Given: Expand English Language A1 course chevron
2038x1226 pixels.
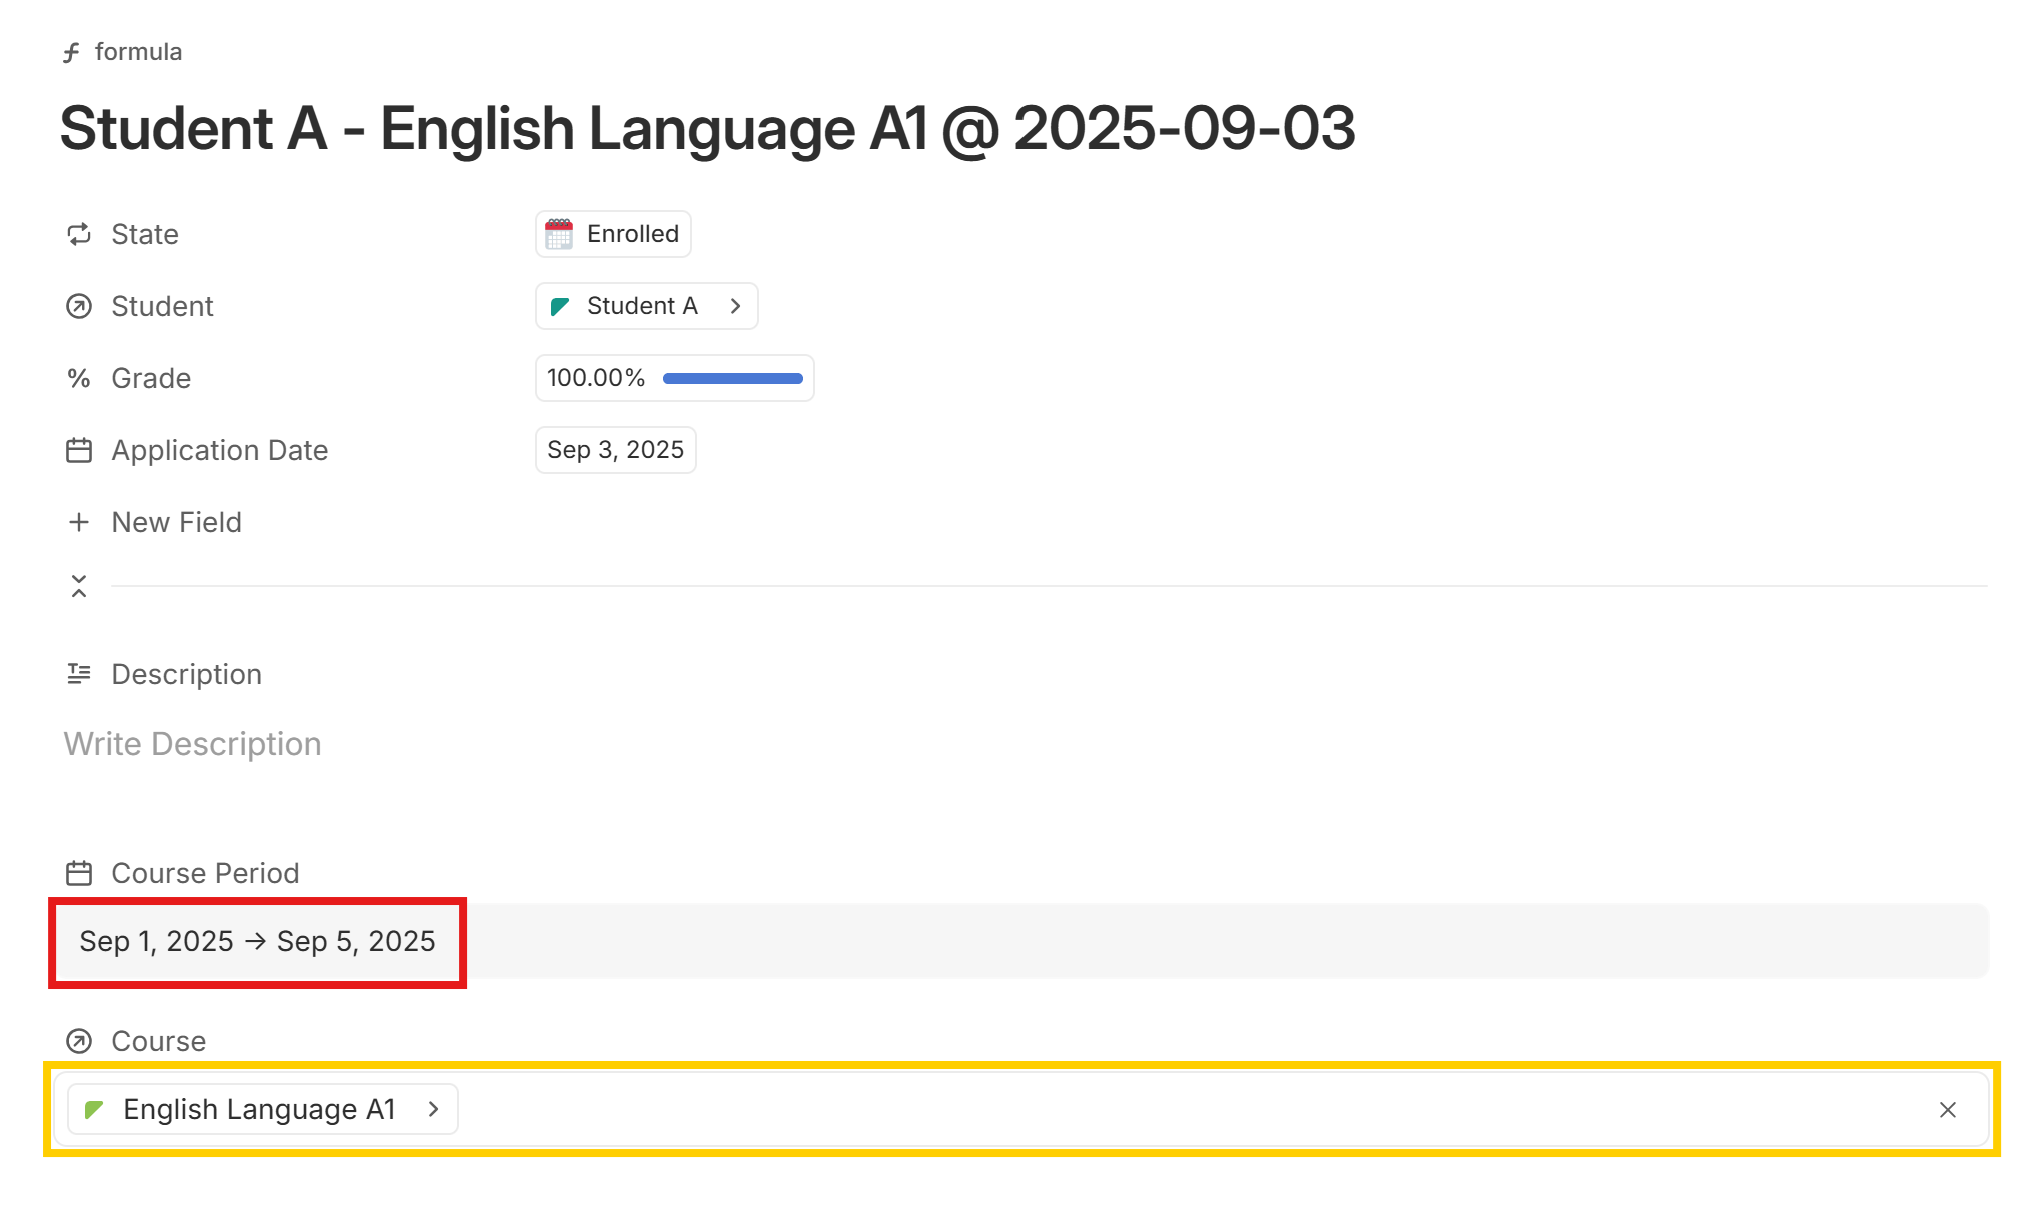Looking at the screenshot, I should (x=434, y=1109).
